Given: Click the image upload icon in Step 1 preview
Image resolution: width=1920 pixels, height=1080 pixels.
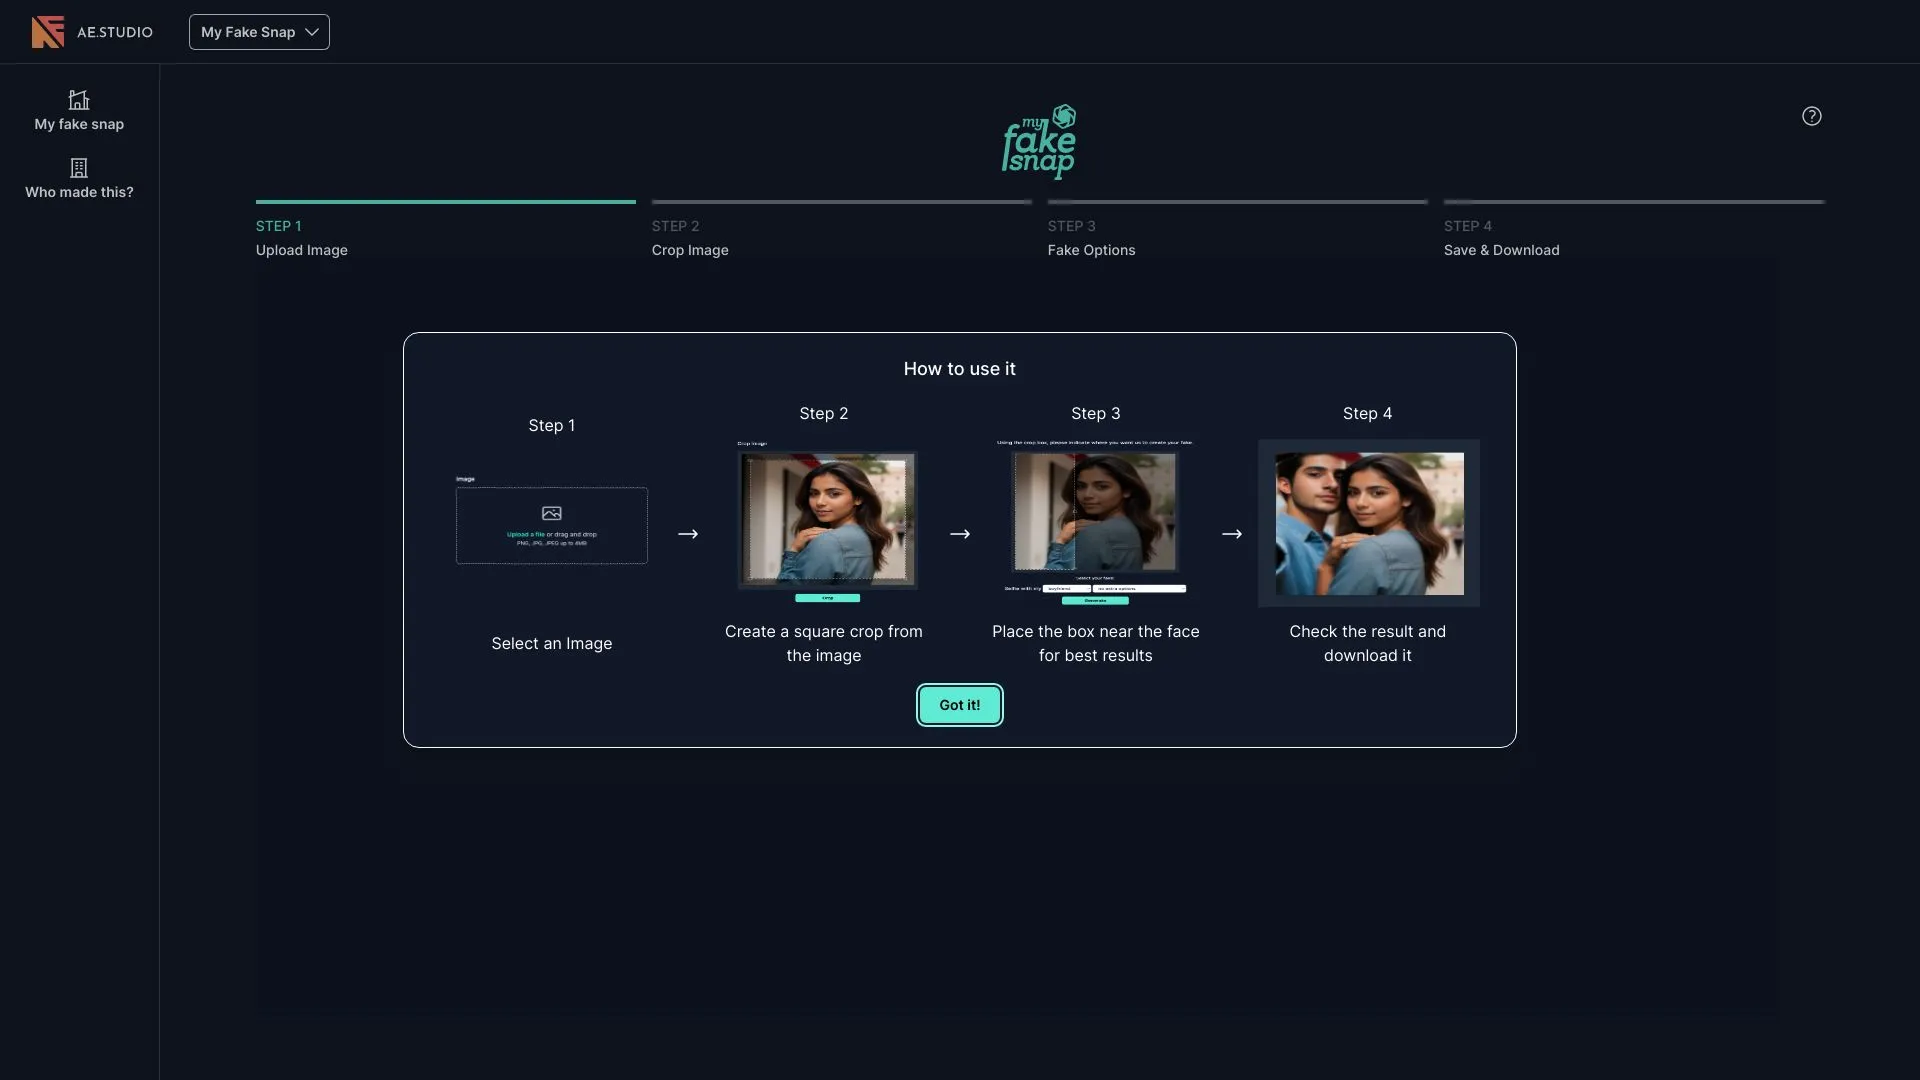Looking at the screenshot, I should (551, 513).
